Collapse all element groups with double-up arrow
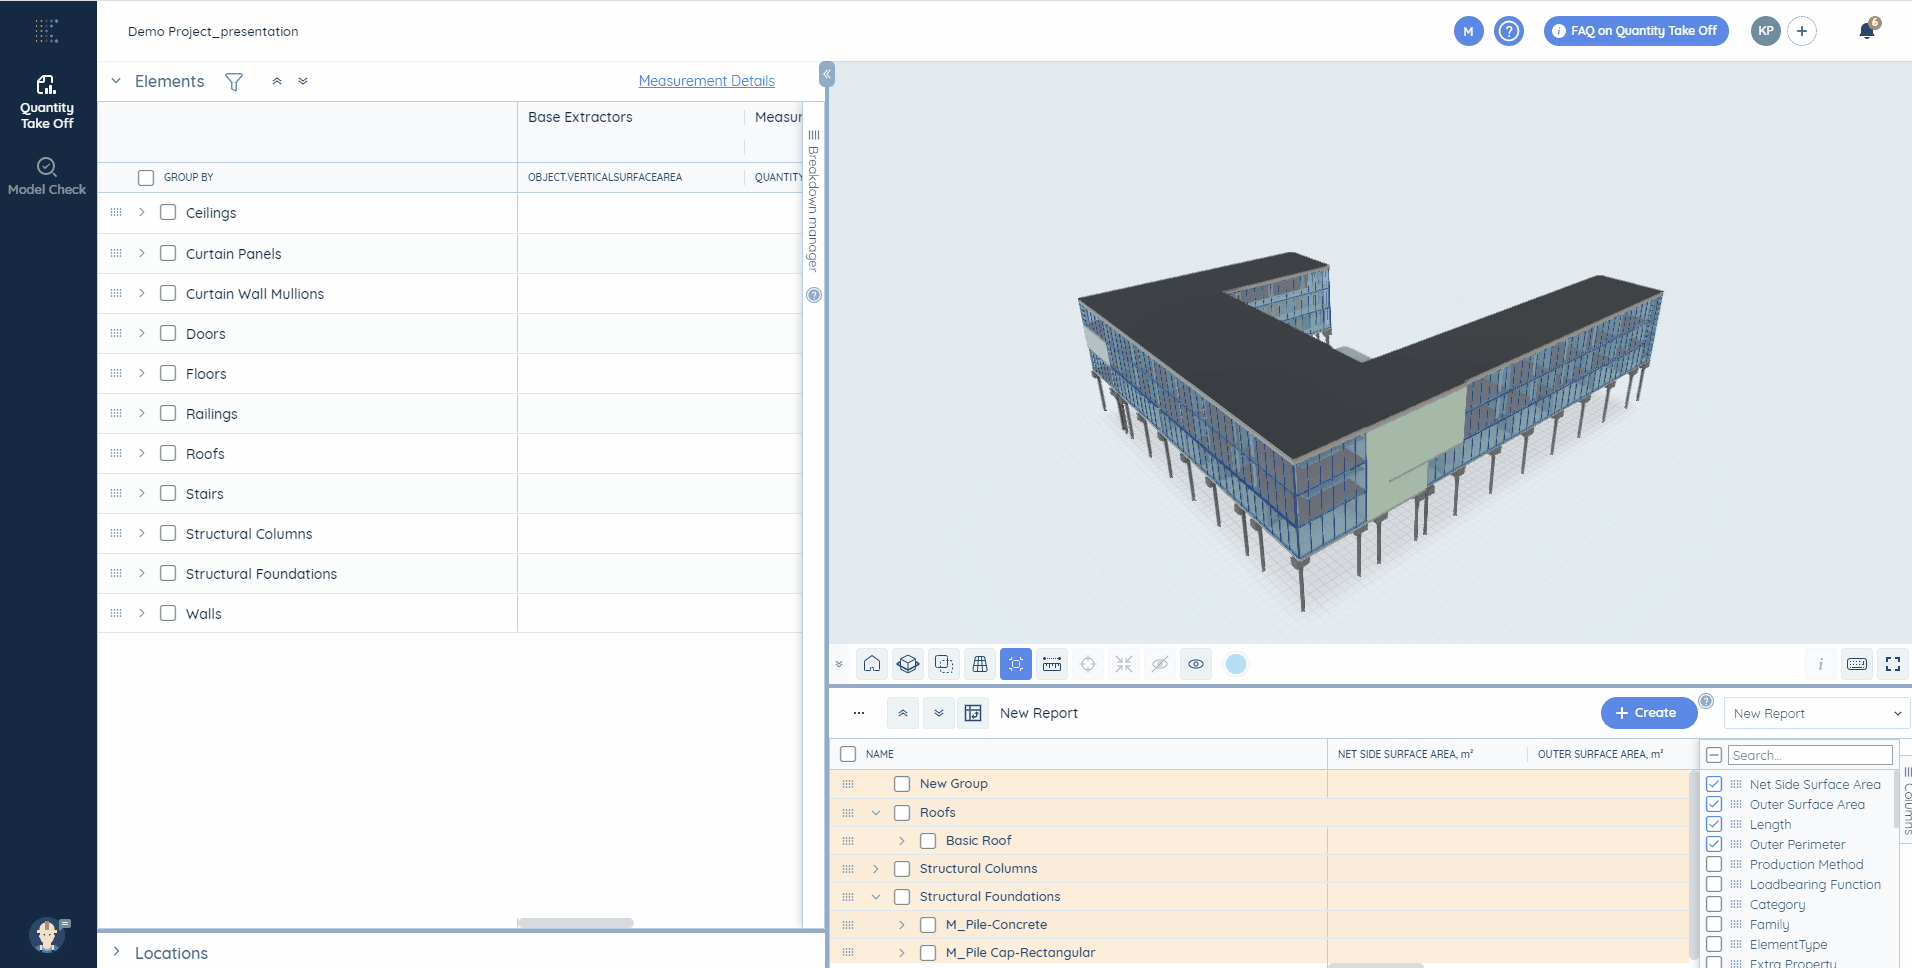The height and width of the screenshot is (968, 1912). click(277, 81)
